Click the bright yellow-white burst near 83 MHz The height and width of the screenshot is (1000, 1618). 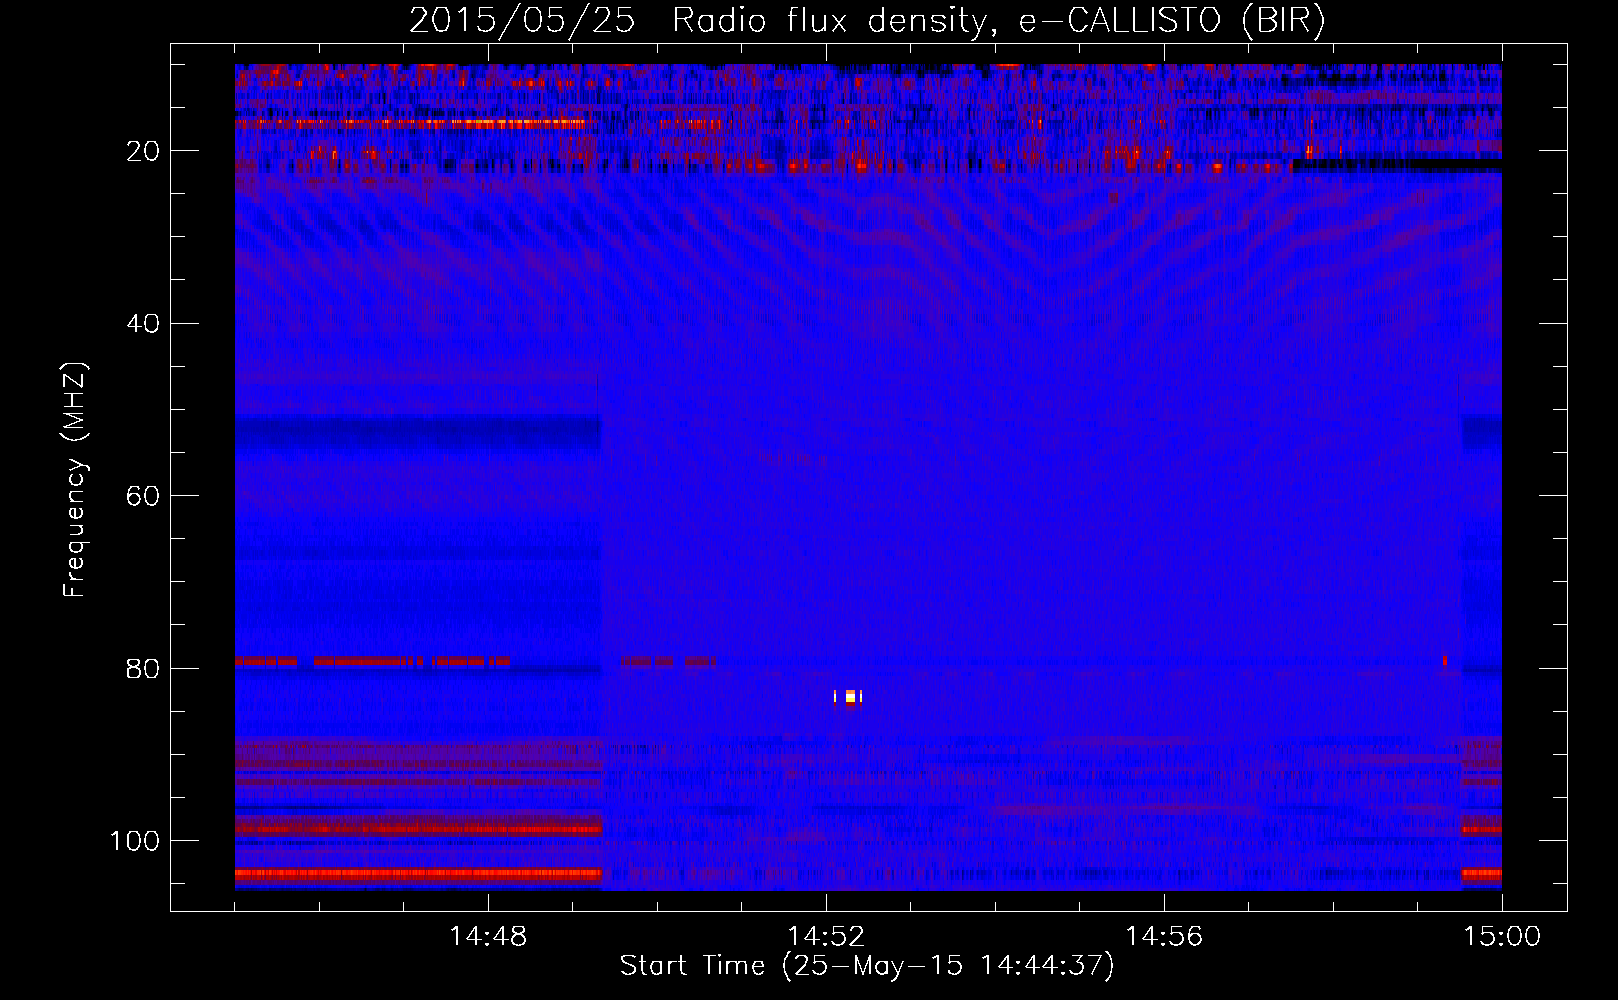coord(849,696)
